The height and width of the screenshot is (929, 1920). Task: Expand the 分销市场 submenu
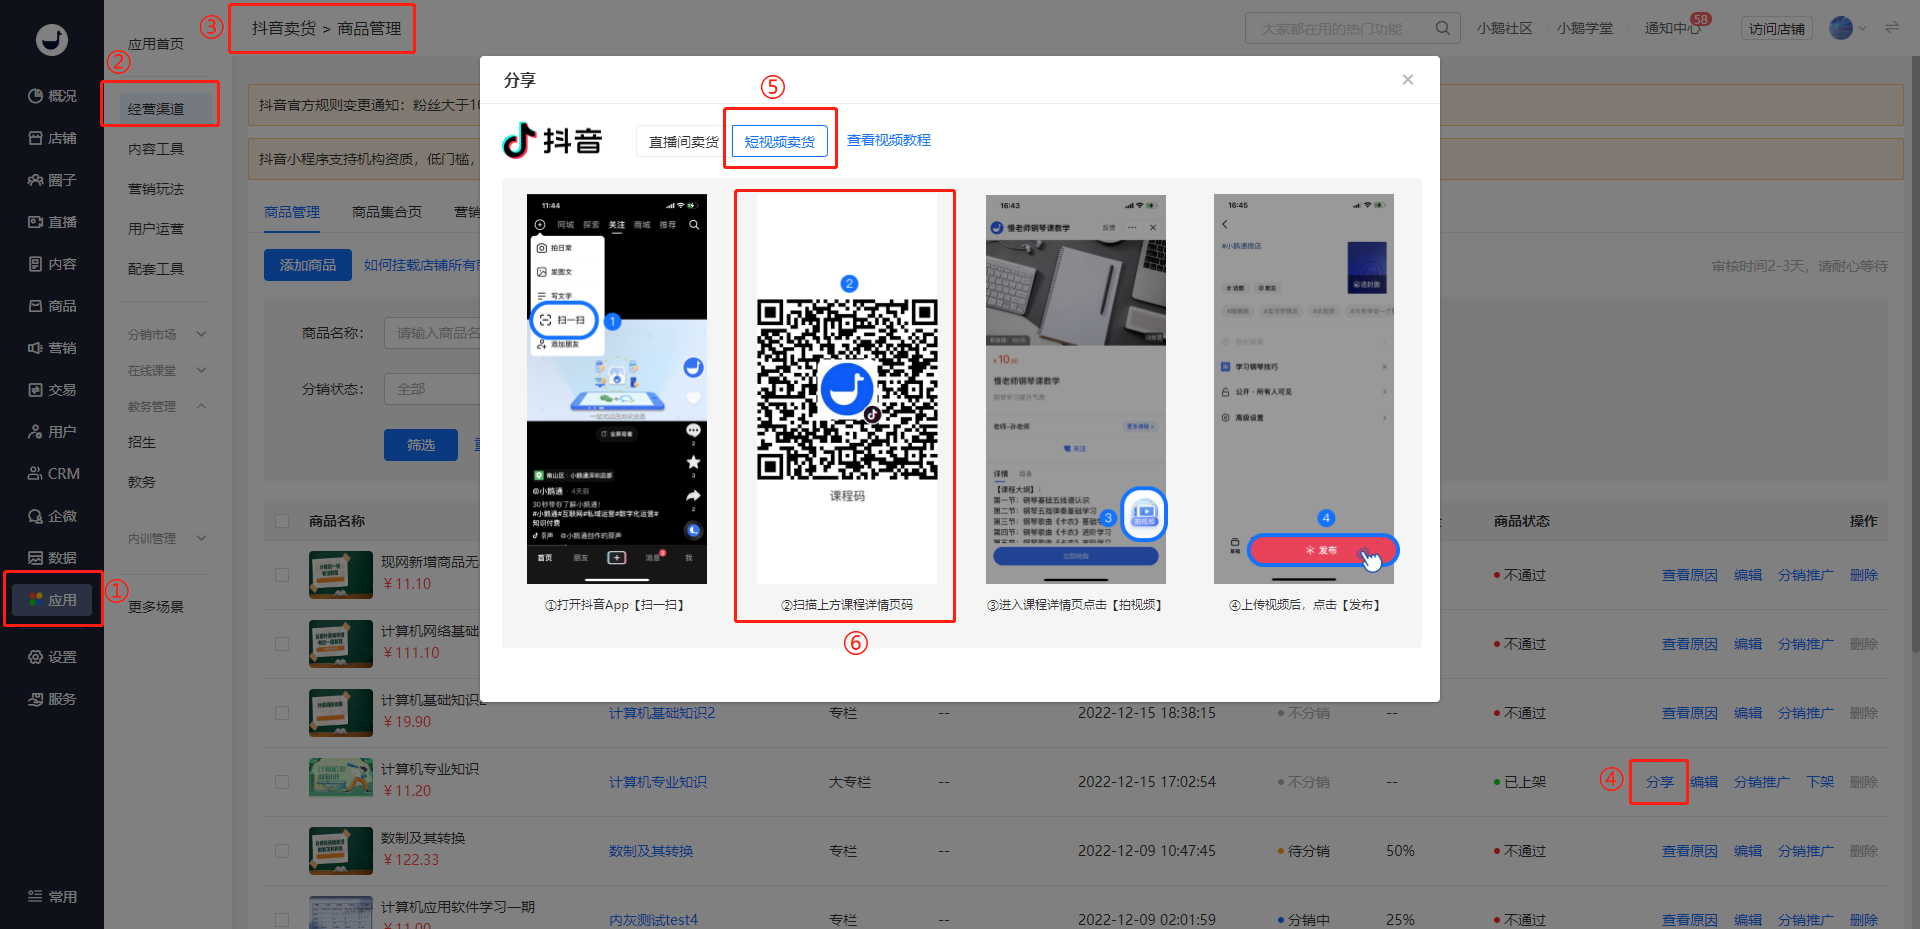click(166, 334)
